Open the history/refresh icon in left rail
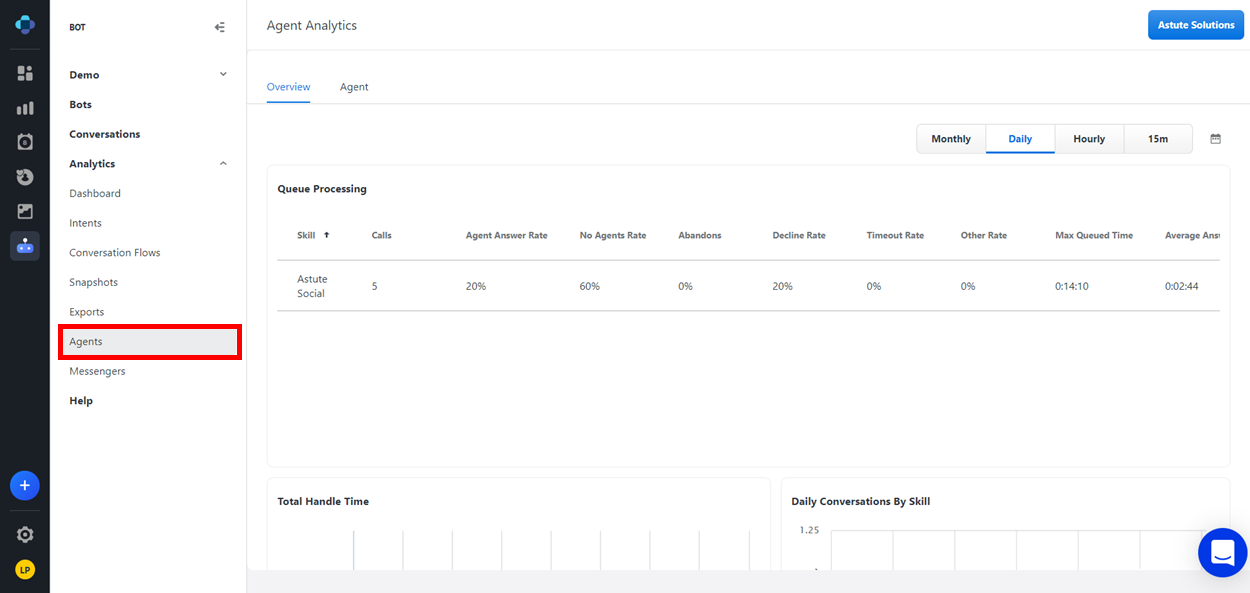Screen dimensions: 1250x593 coord(25,176)
